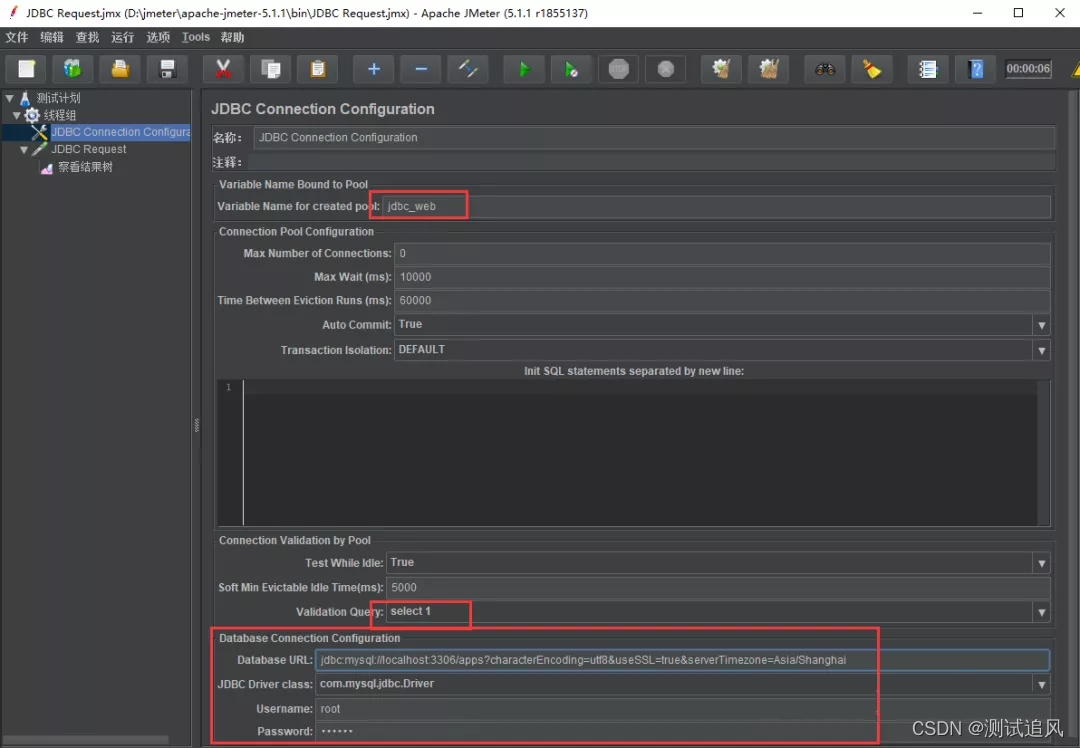Open the Templates icon in toolbar
This screenshot has height=748, width=1080.
(72, 69)
